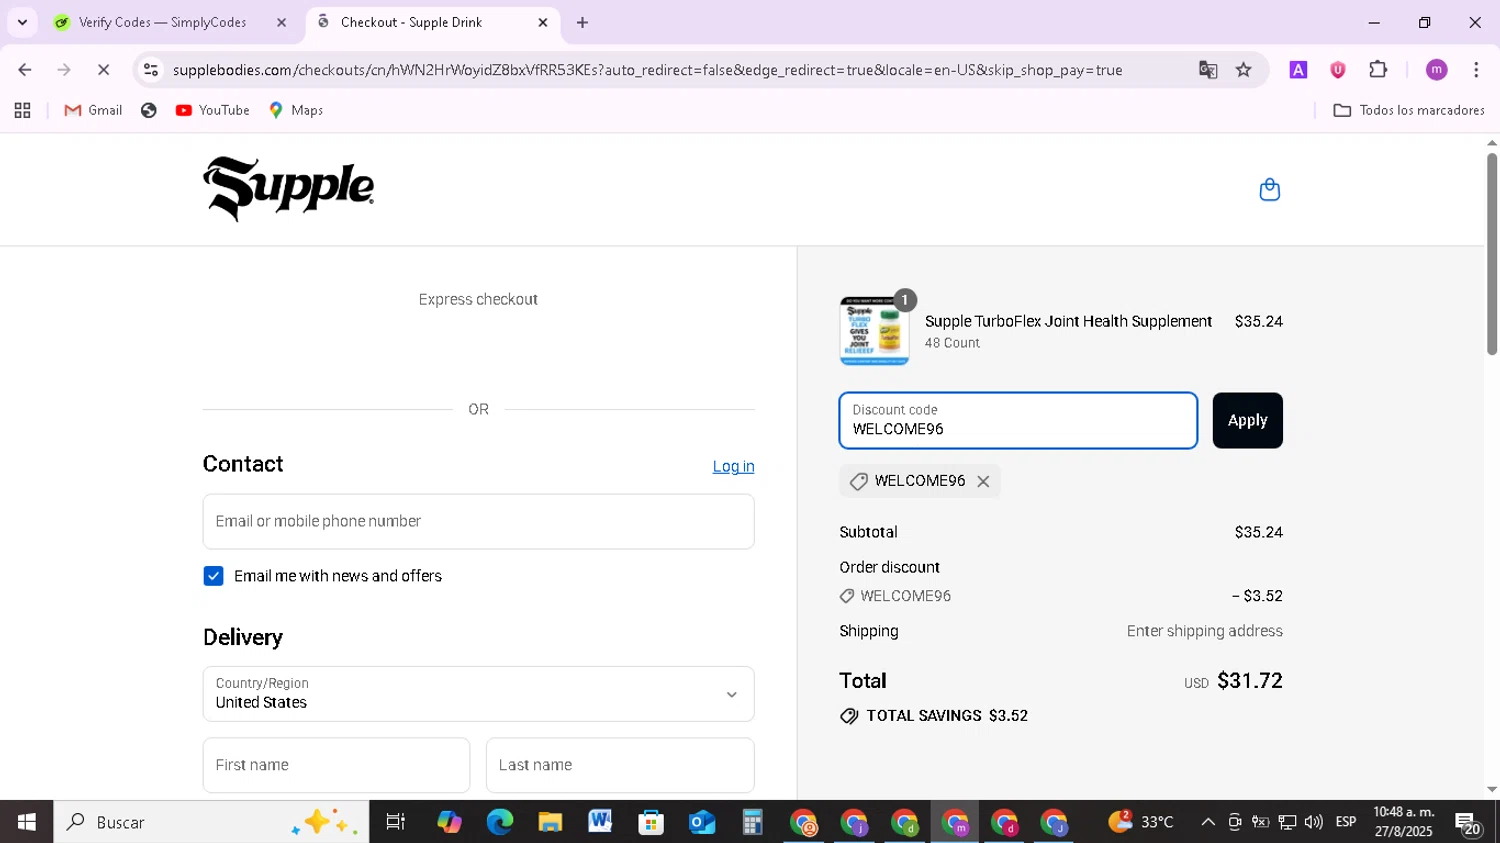The height and width of the screenshot is (843, 1500).
Task: Click the Enter shipping address text
Action: coord(1204,631)
